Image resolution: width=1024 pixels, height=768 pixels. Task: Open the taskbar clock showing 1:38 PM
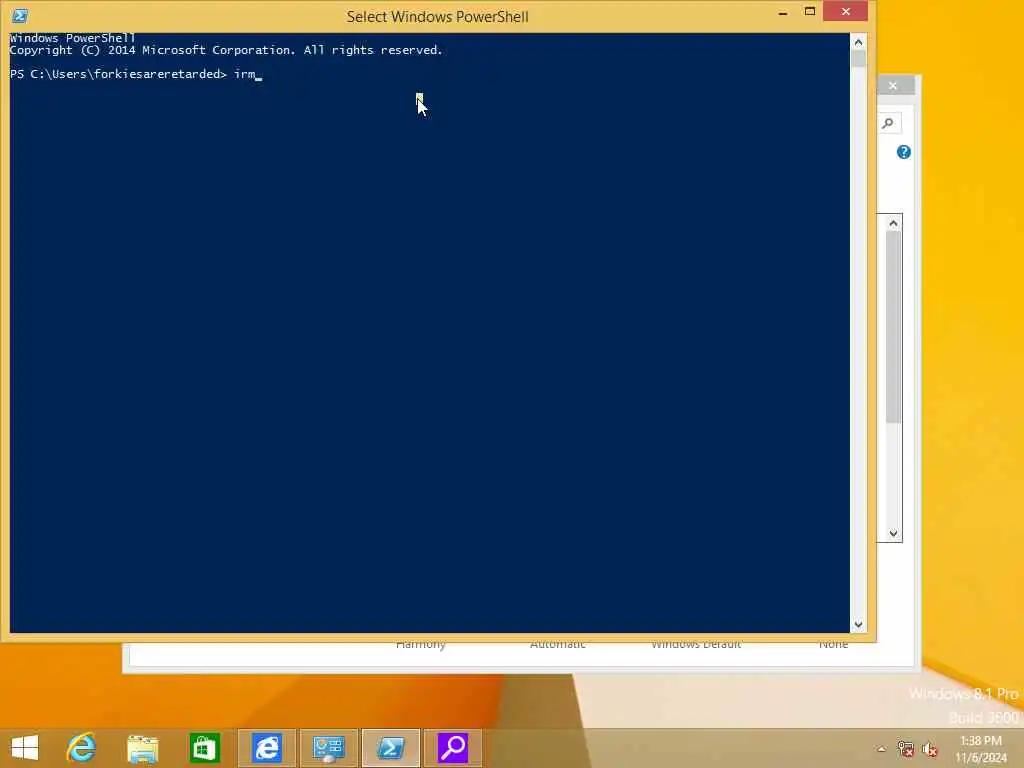click(x=981, y=749)
